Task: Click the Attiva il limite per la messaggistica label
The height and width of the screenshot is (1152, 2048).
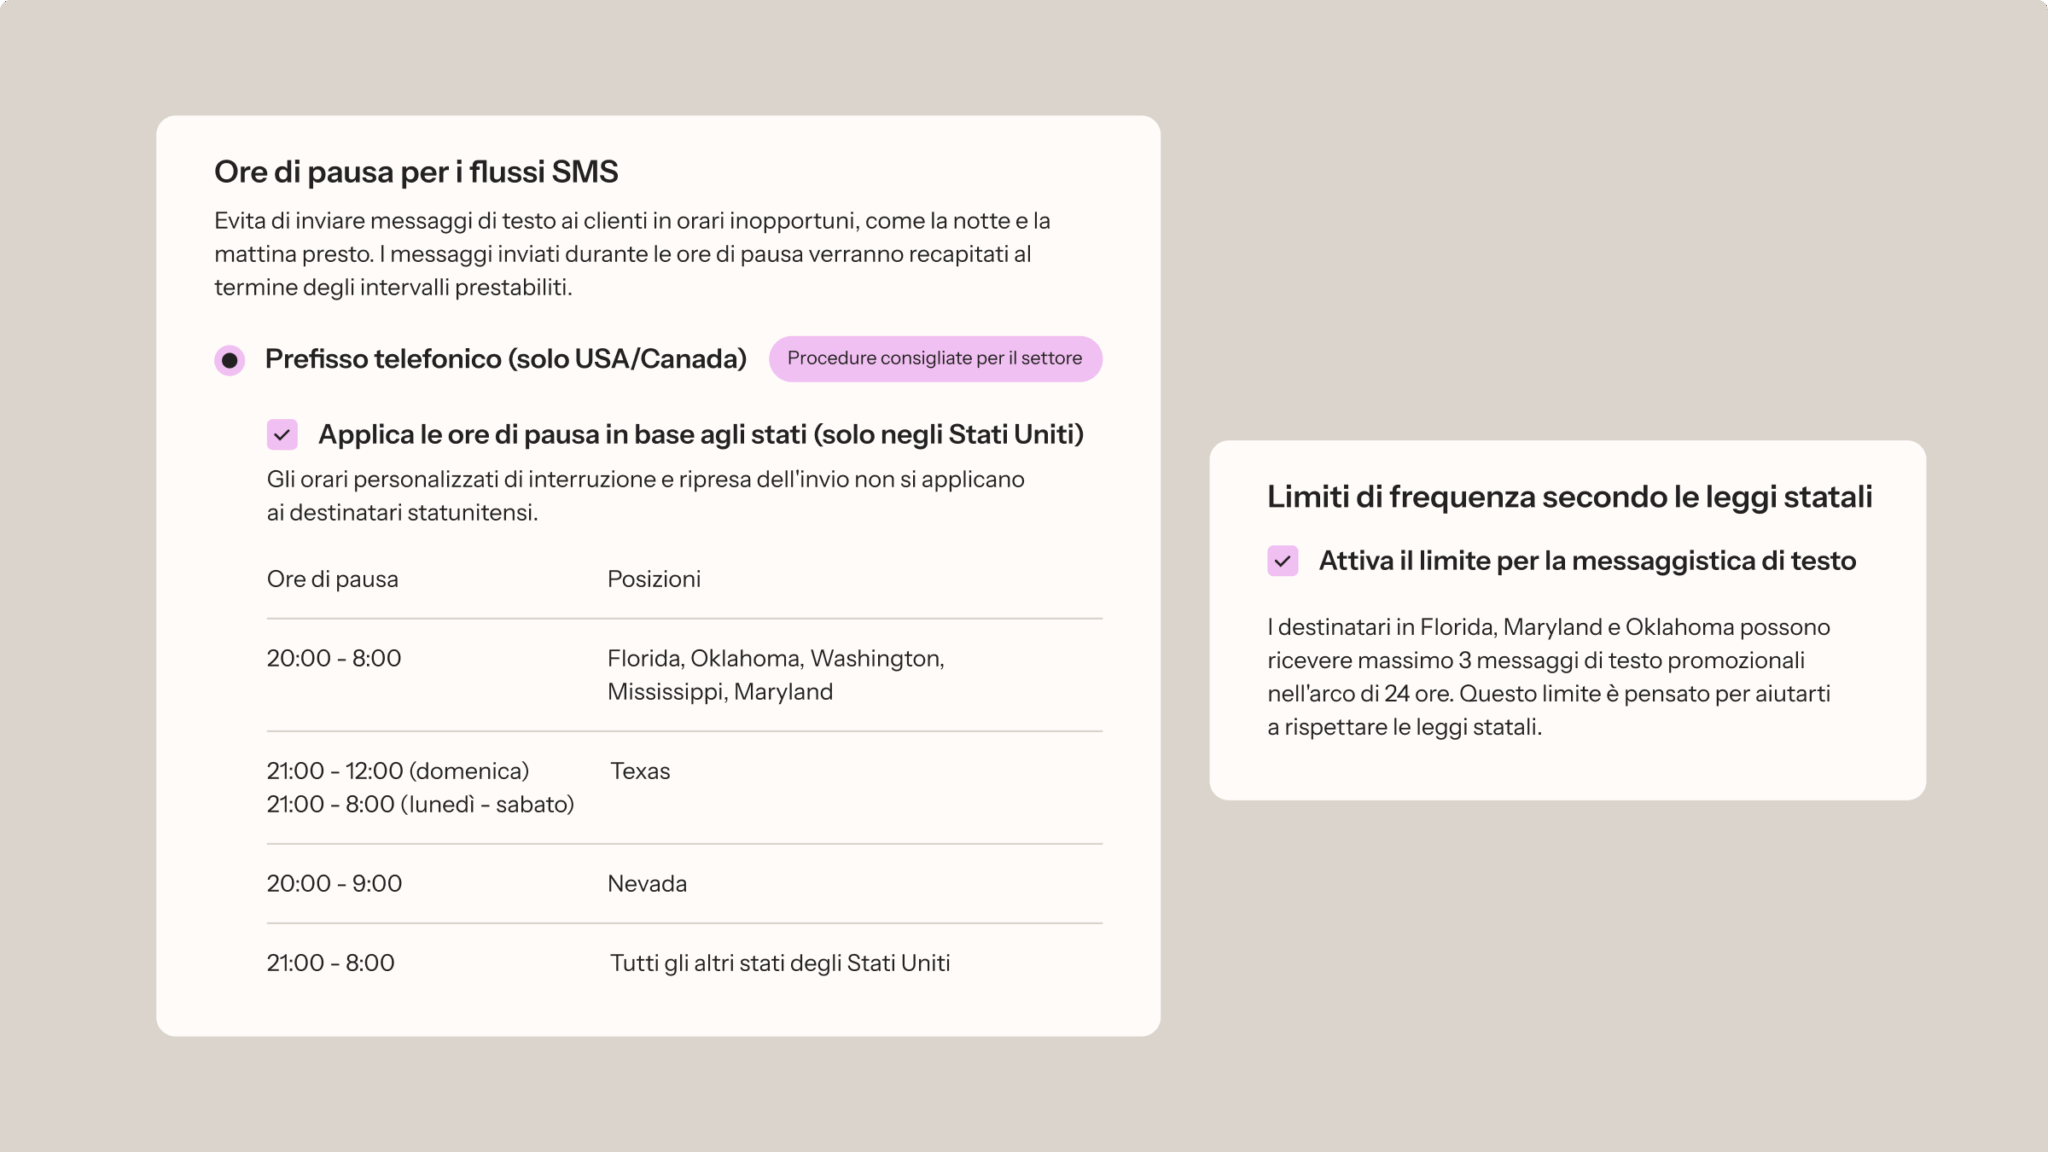Action: pyautogui.click(x=1587, y=561)
